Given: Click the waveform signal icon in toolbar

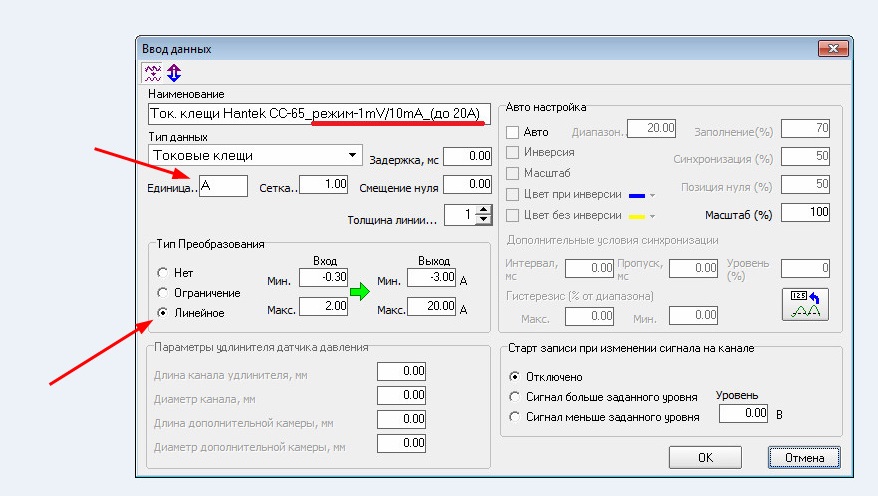Looking at the screenshot, I should (x=152, y=73).
